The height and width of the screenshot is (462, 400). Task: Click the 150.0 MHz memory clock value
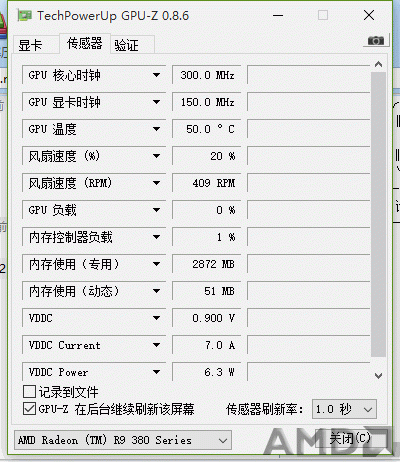tap(207, 102)
